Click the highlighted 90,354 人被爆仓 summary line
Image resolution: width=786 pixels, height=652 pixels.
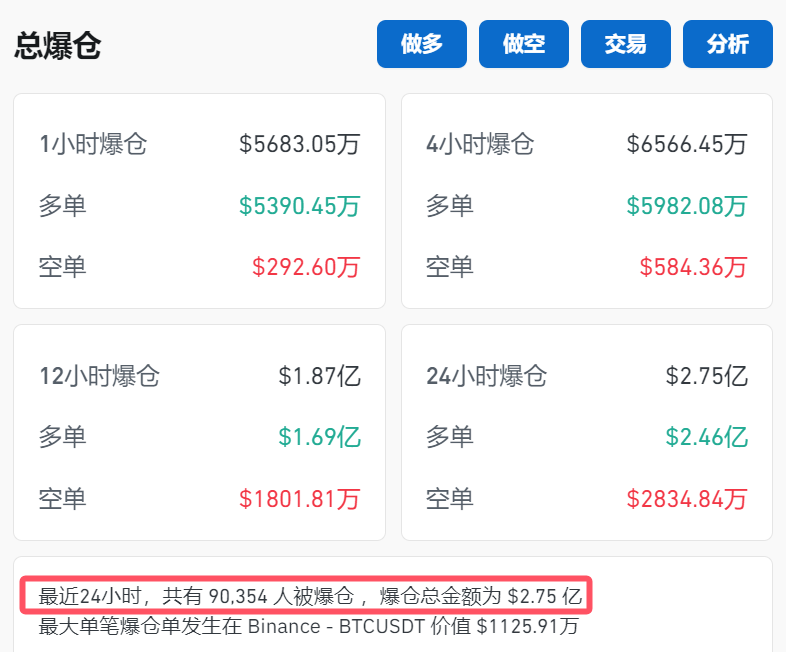point(309,597)
